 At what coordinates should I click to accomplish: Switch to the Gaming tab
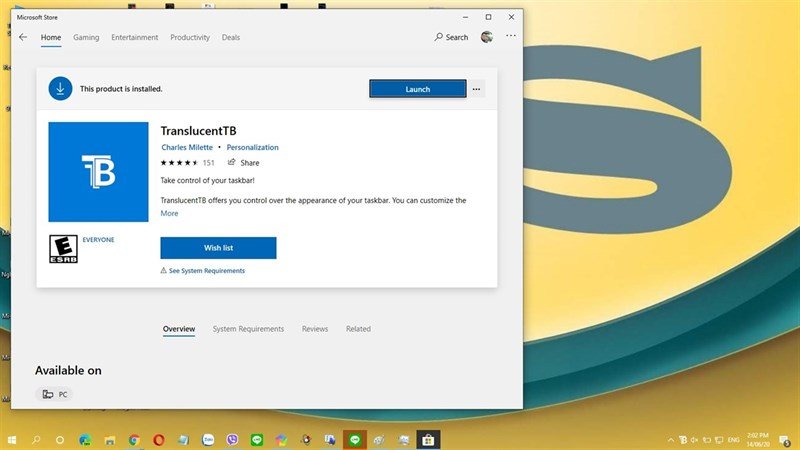(x=86, y=37)
